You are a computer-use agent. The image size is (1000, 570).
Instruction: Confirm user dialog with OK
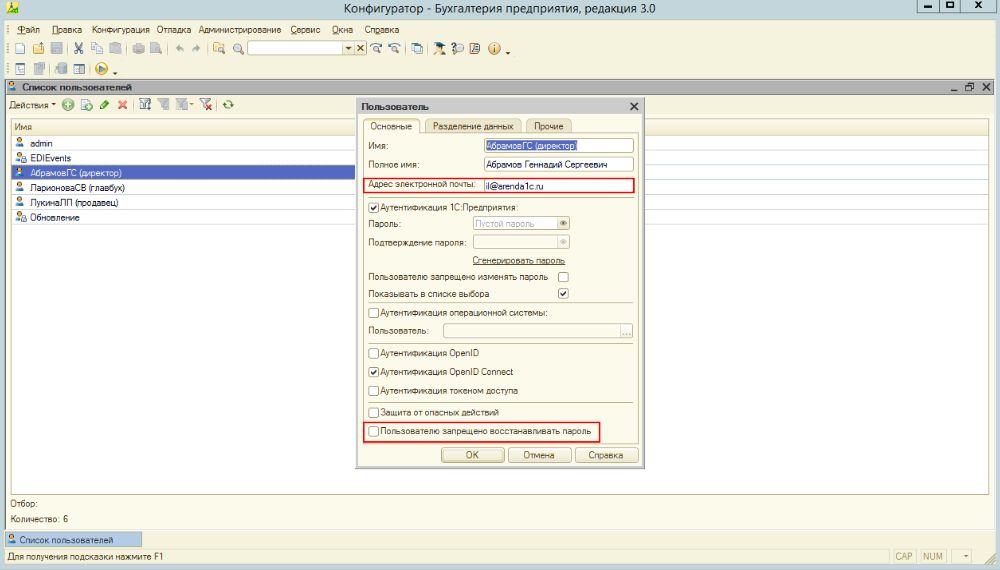(x=472, y=455)
